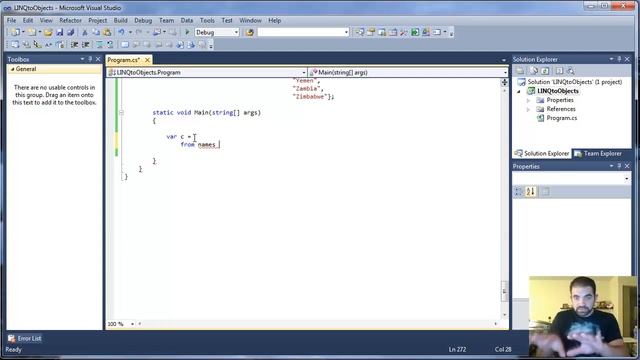The width and height of the screenshot is (640, 360).
Task: Open the Properties panel object selector dropdown
Action: click(627, 178)
